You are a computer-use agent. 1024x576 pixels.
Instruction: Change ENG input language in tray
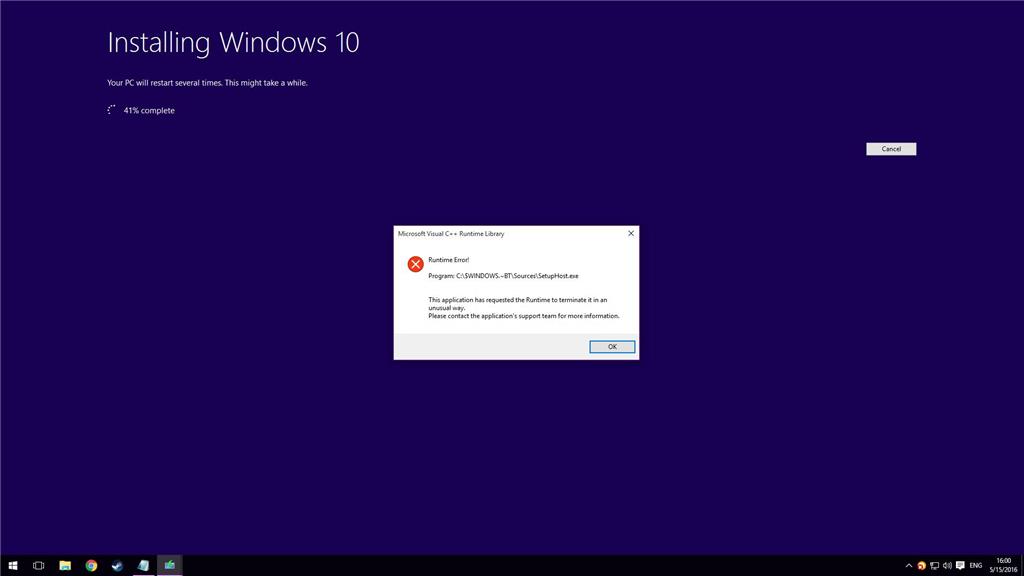pyautogui.click(x=976, y=566)
